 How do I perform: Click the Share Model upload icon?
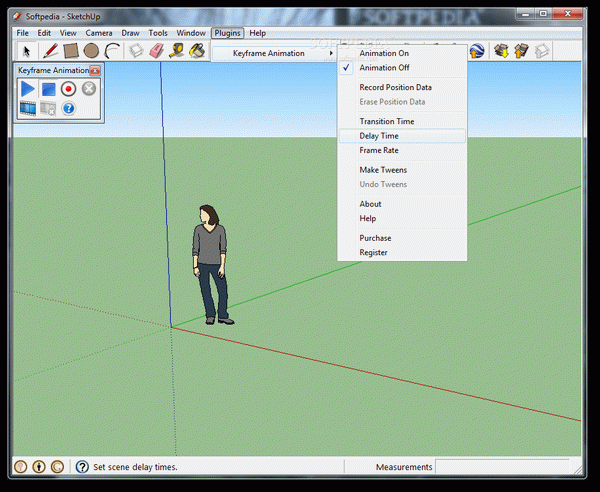click(521, 51)
